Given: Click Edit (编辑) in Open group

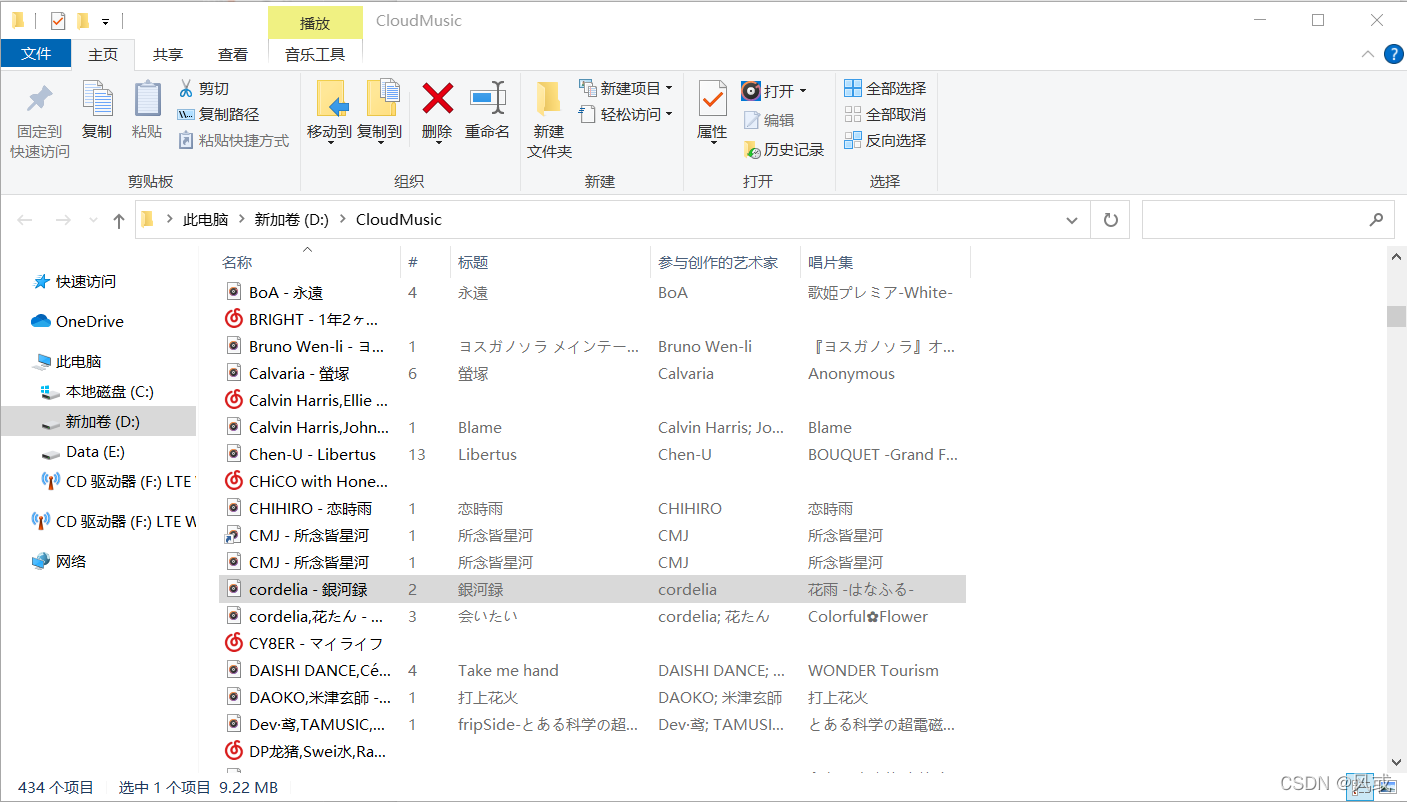Looking at the screenshot, I should click(768, 120).
